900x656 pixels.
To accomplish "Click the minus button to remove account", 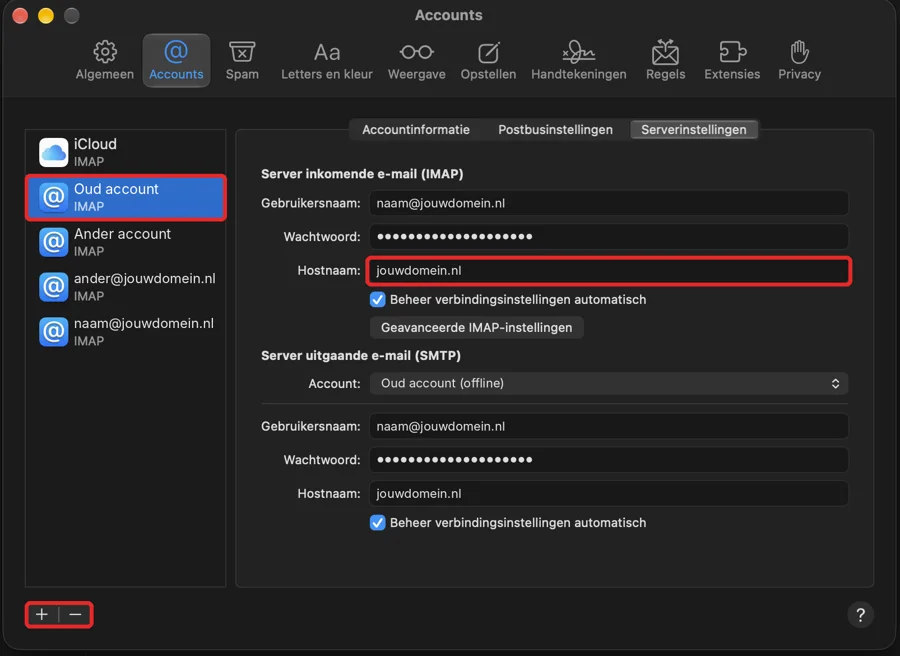I will tap(75, 615).
